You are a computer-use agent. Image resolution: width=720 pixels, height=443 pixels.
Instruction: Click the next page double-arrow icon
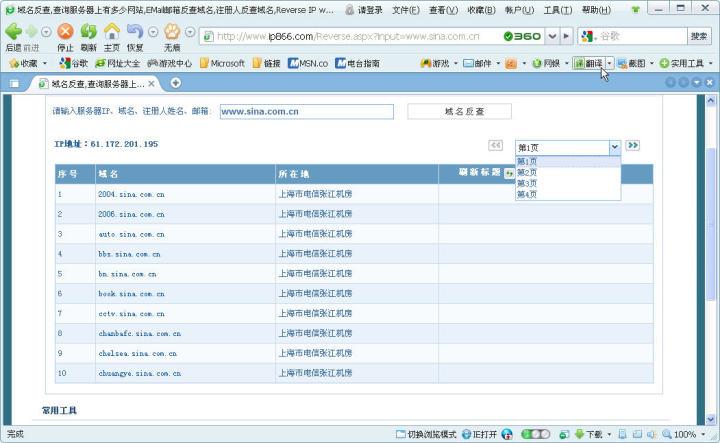coord(633,146)
